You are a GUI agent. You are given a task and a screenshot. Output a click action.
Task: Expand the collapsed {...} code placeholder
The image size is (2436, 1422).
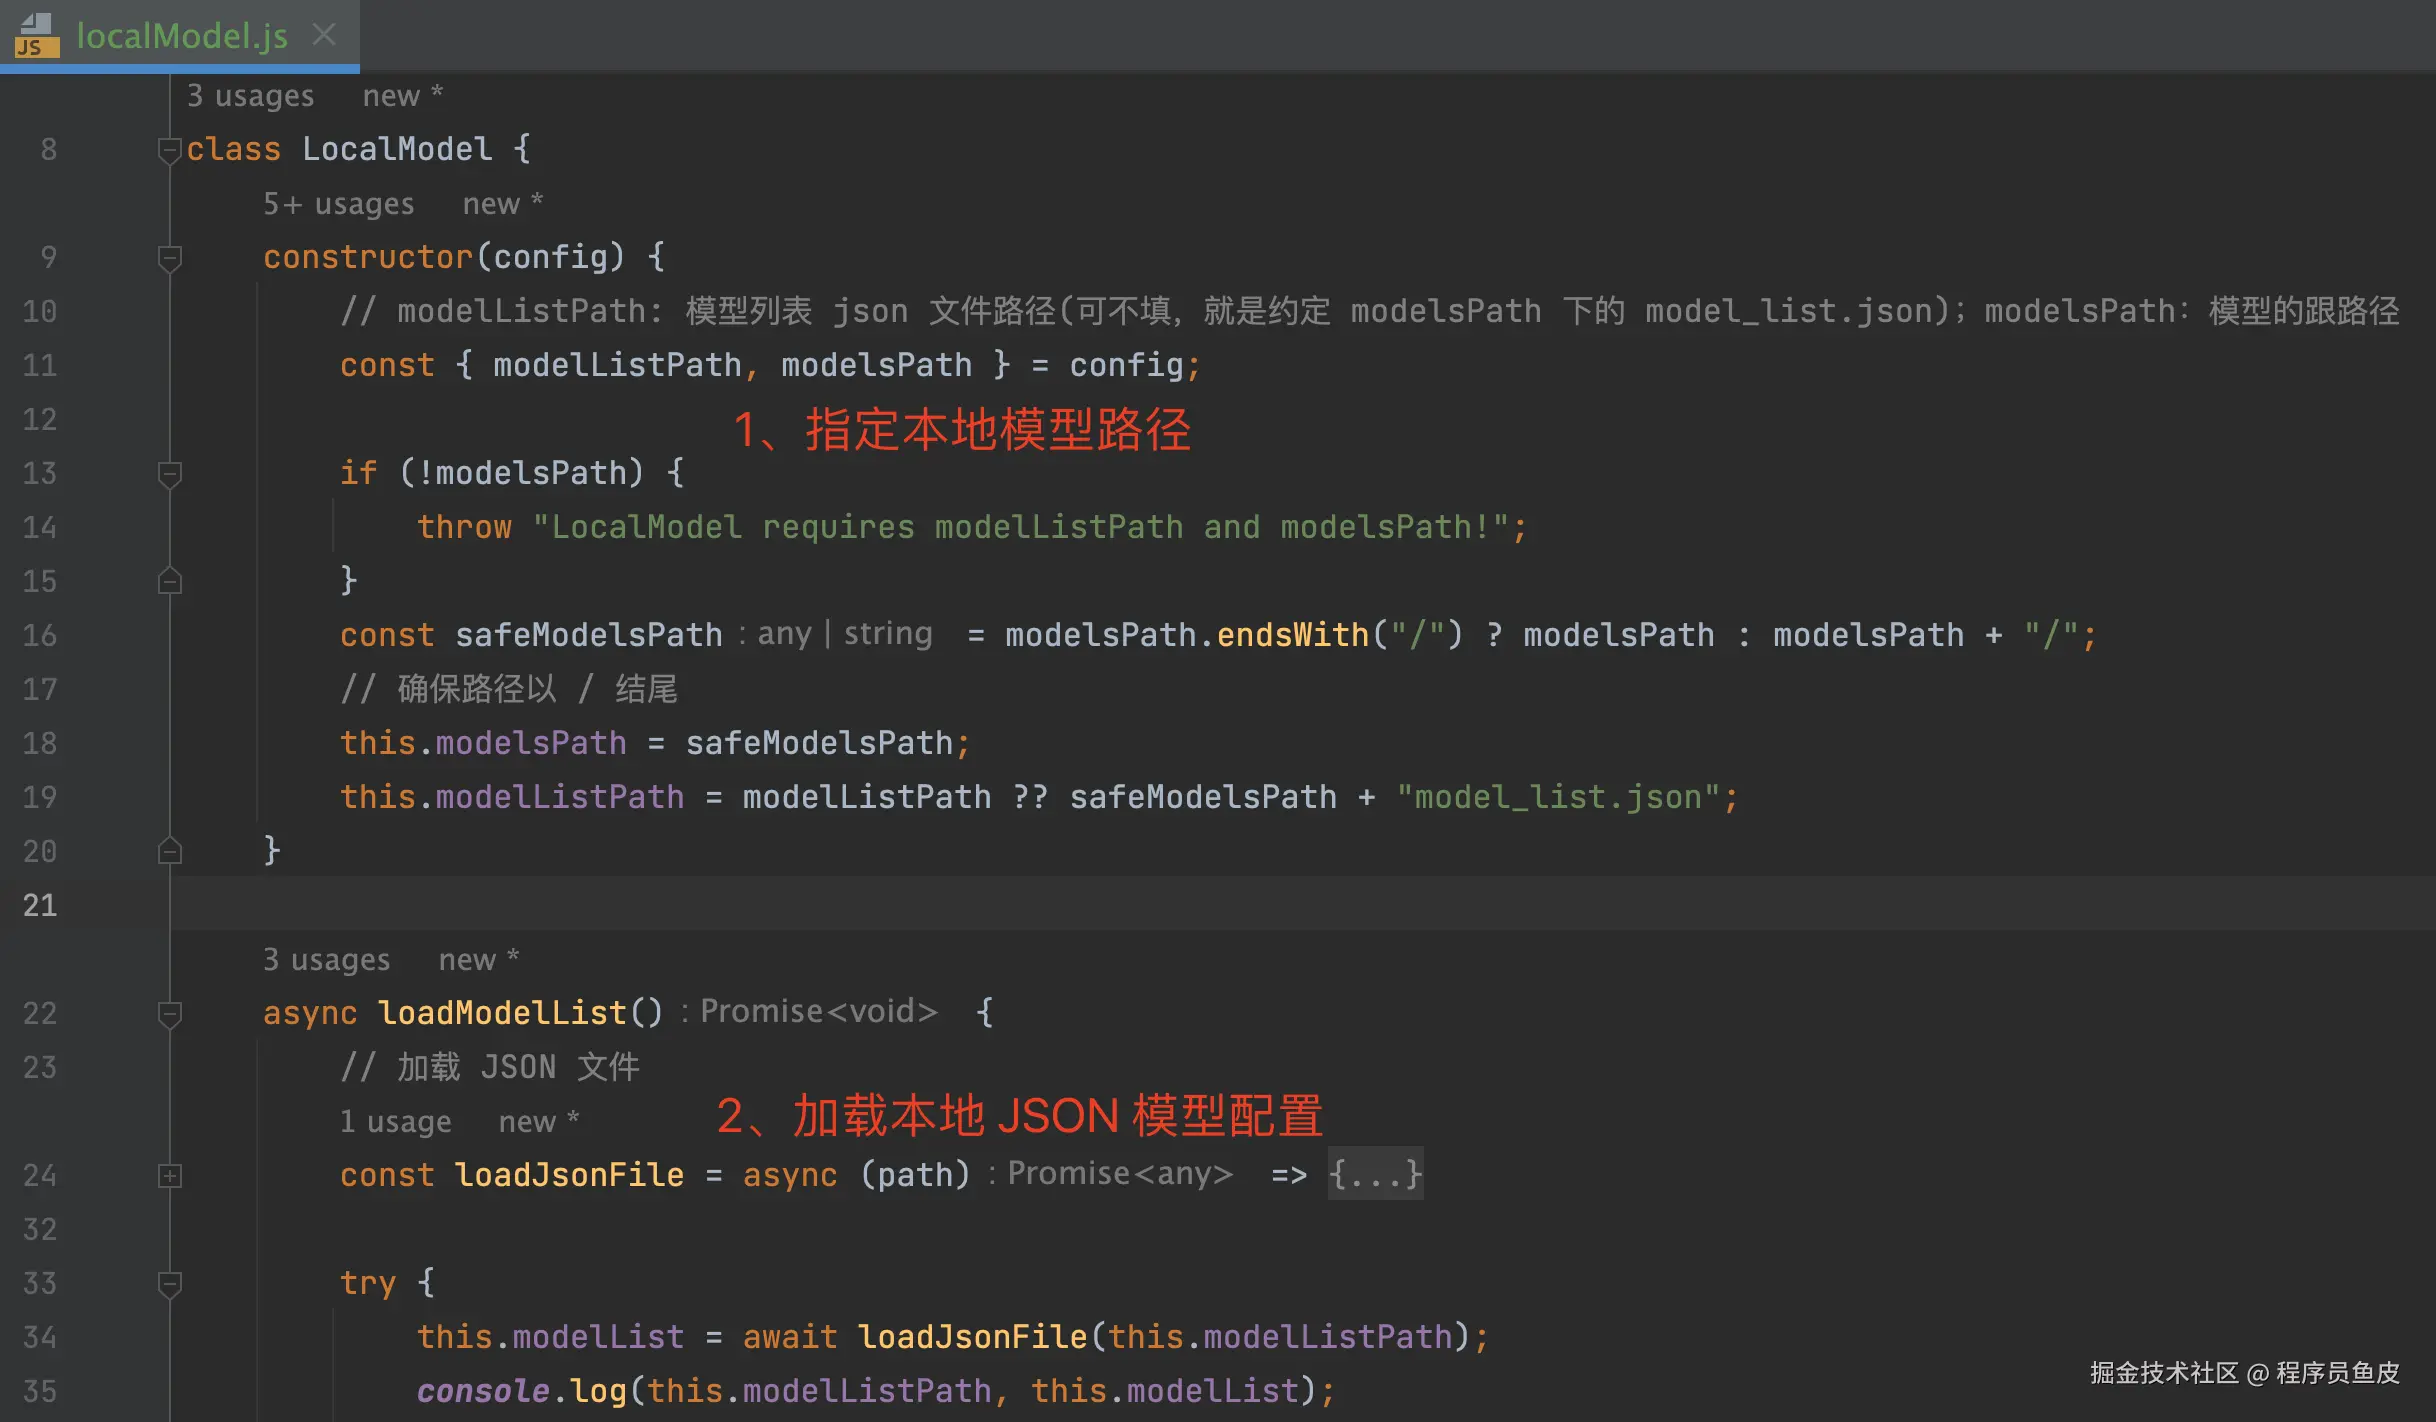coord(1375,1174)
